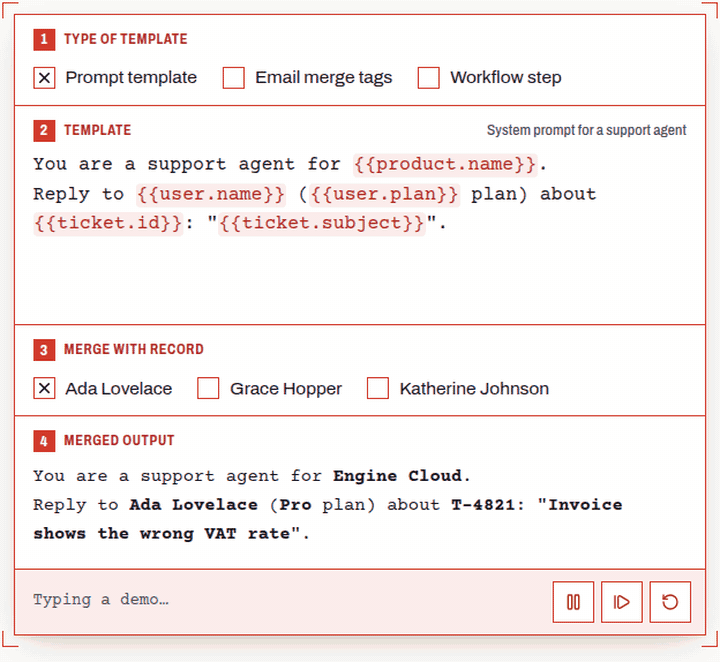720x662 pixels.
Task: Click the {{user.plan}} template variable
Action: [x=384, y=194]
